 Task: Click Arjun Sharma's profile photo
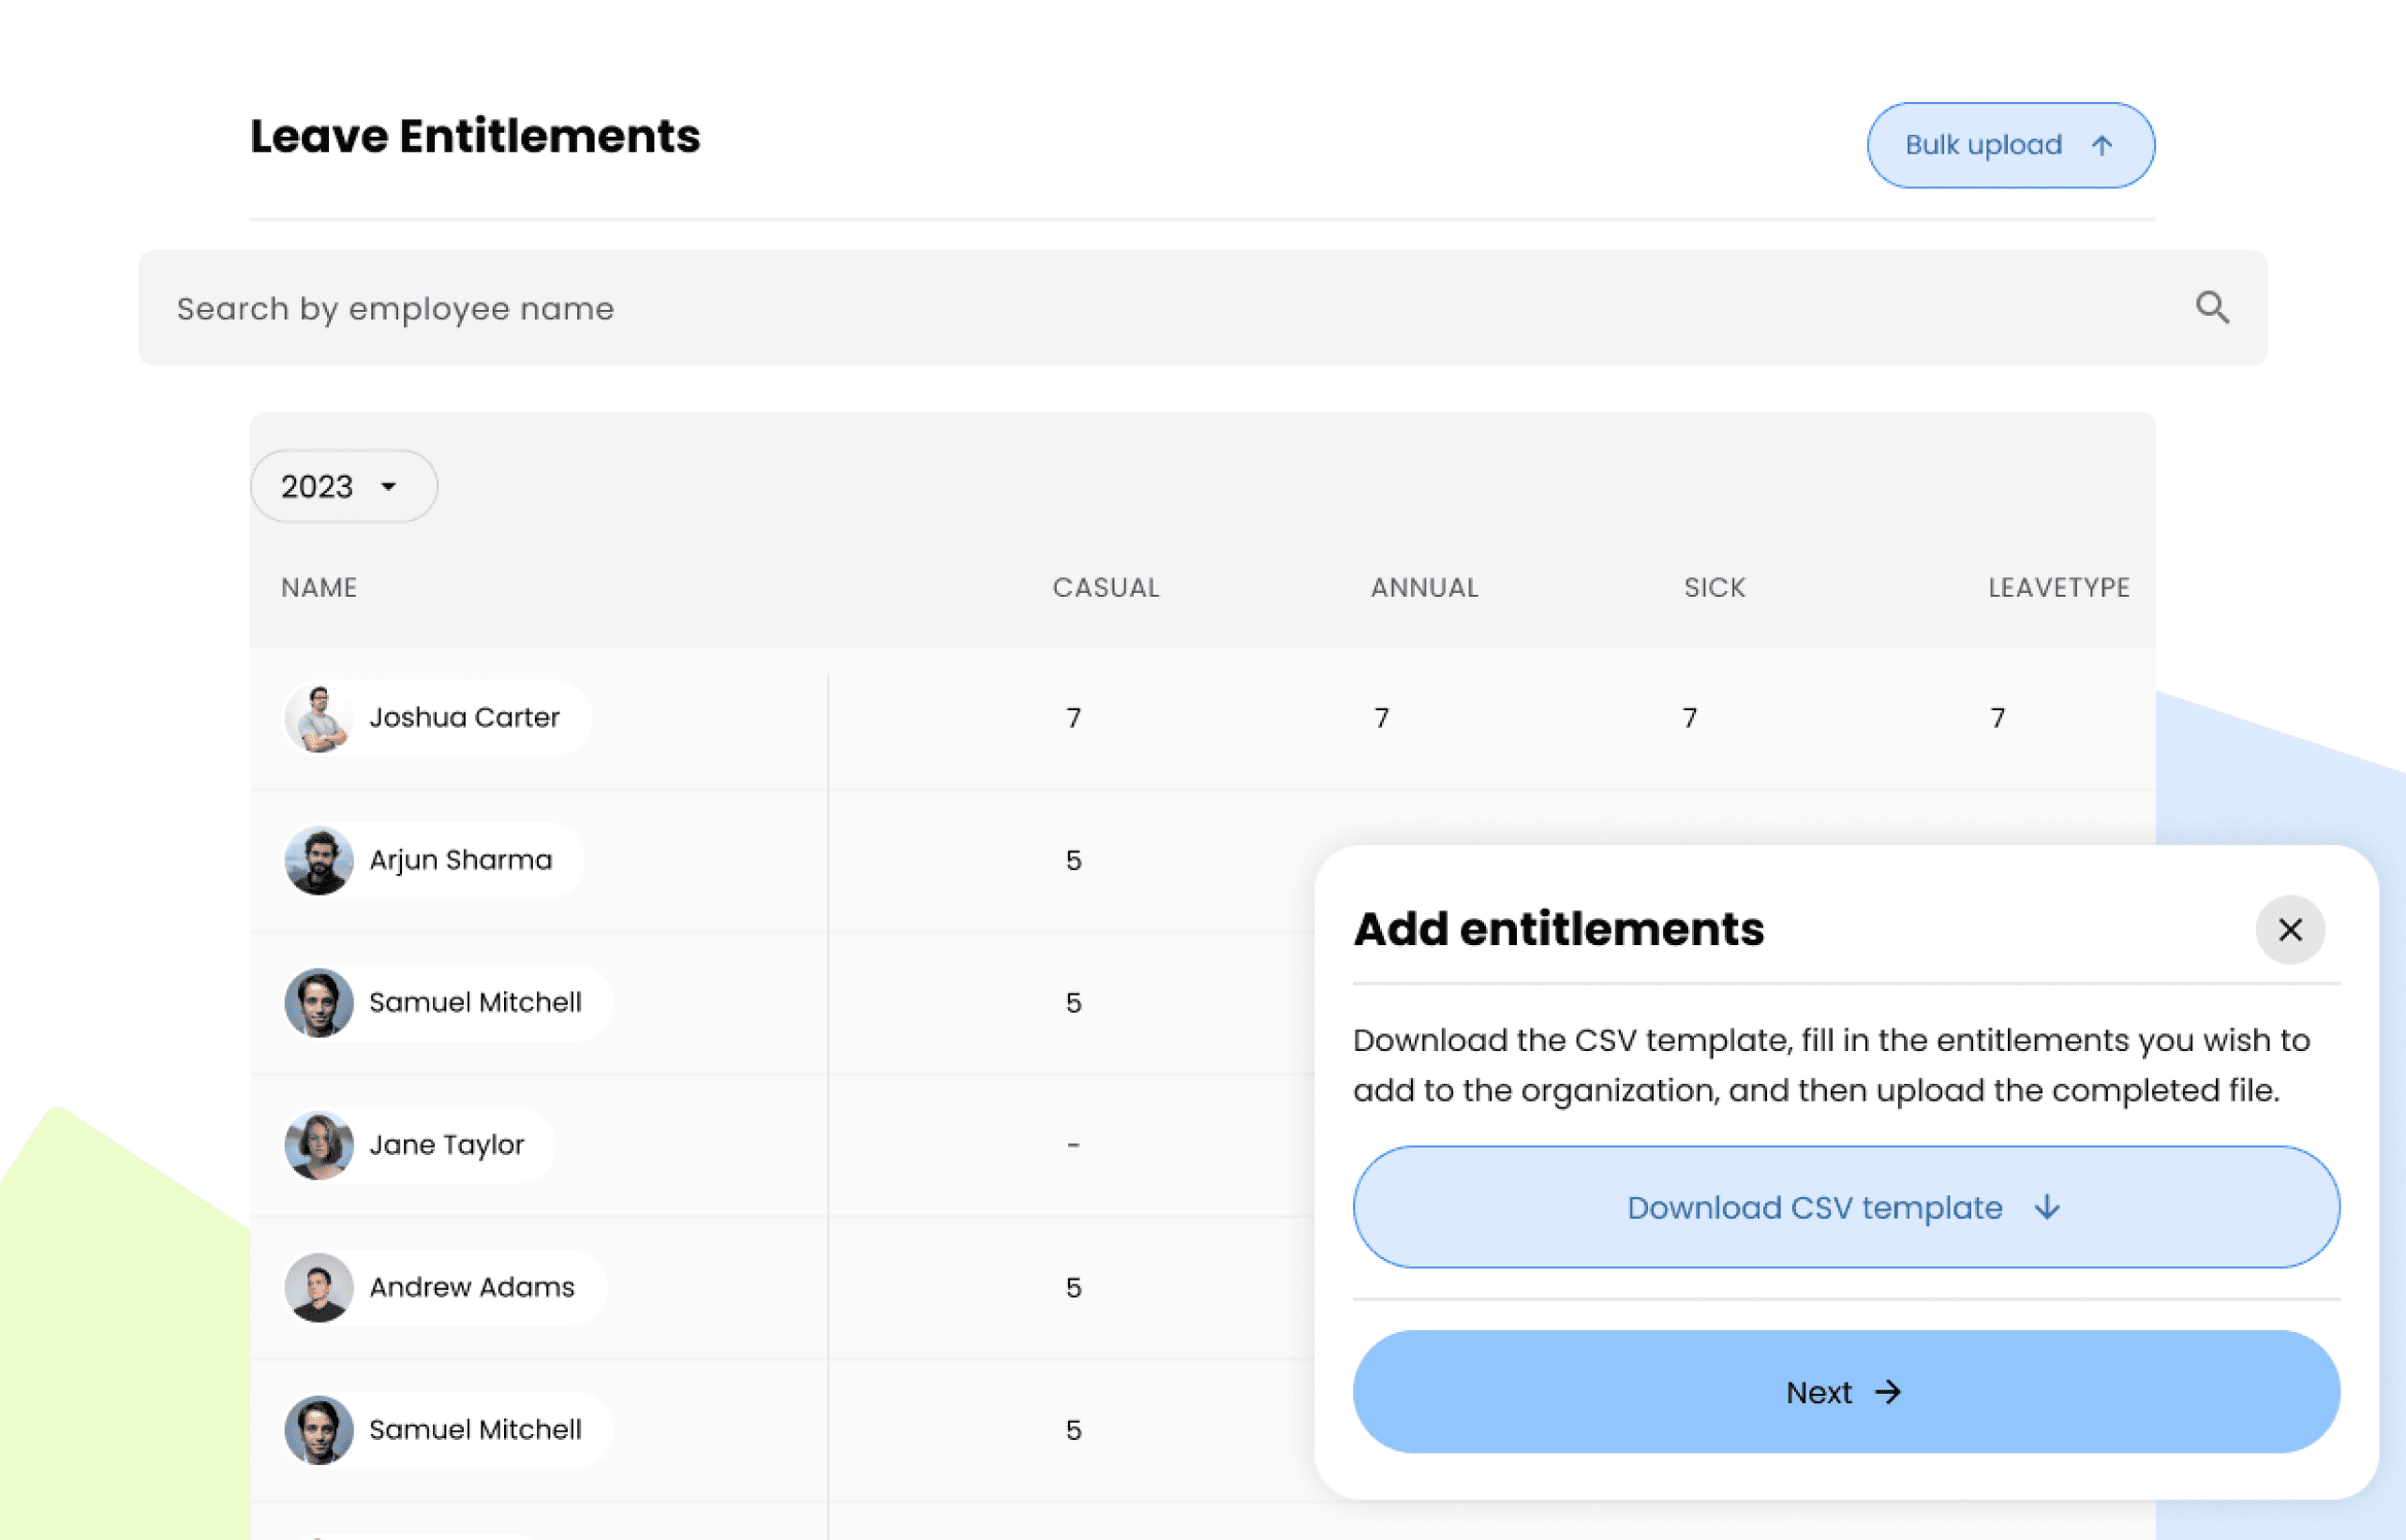(x=318, y=860)
